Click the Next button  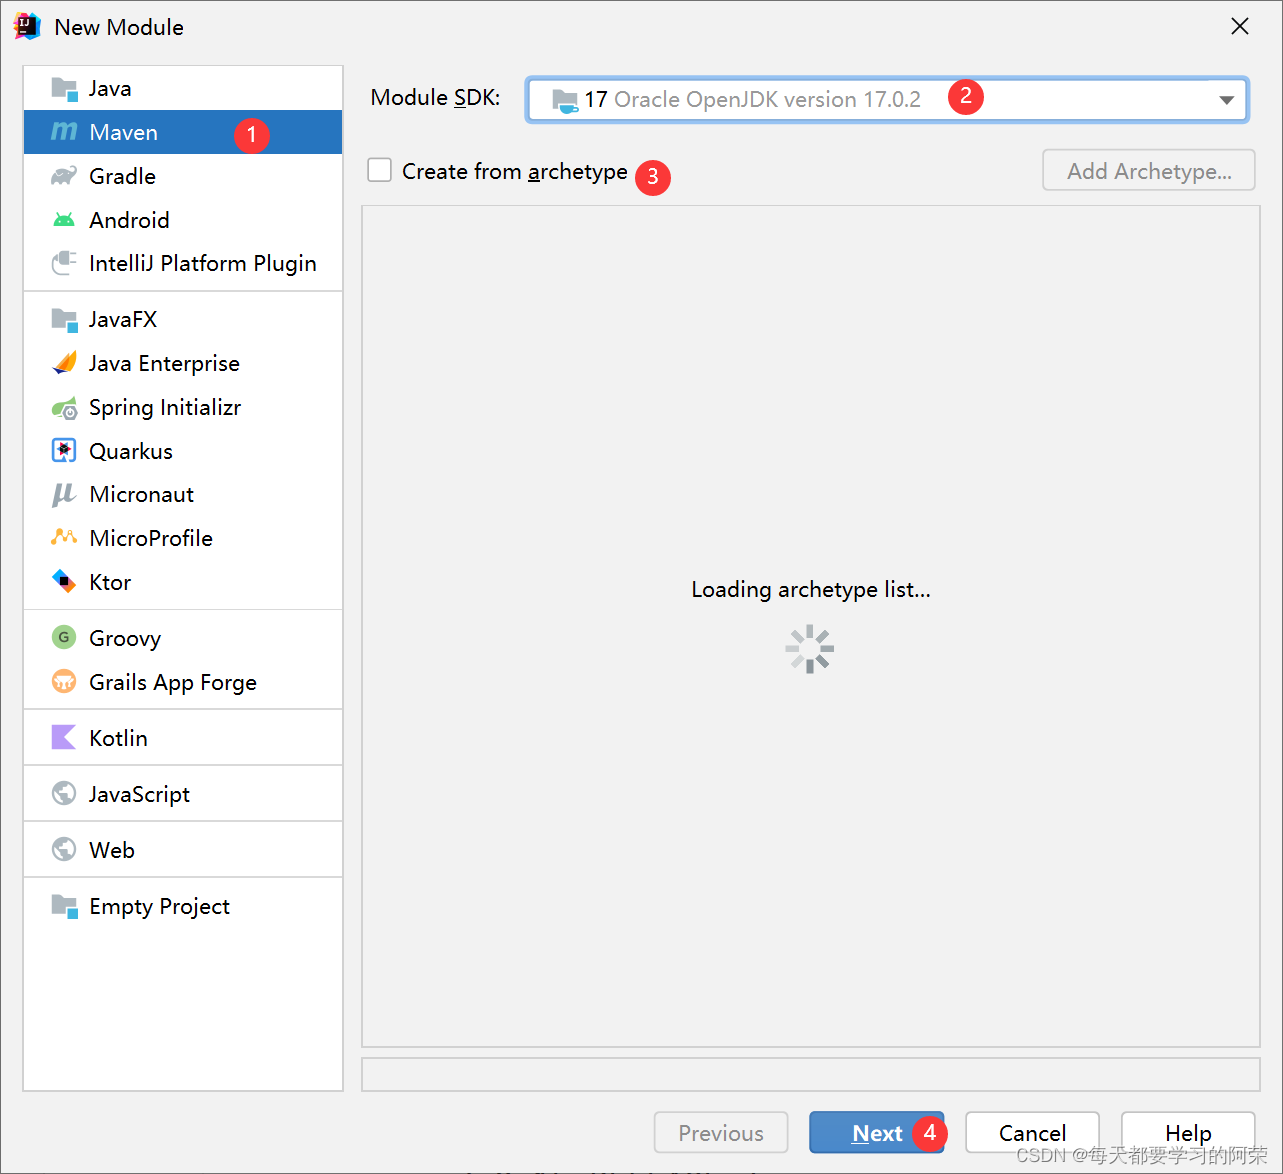[877, 1133]
